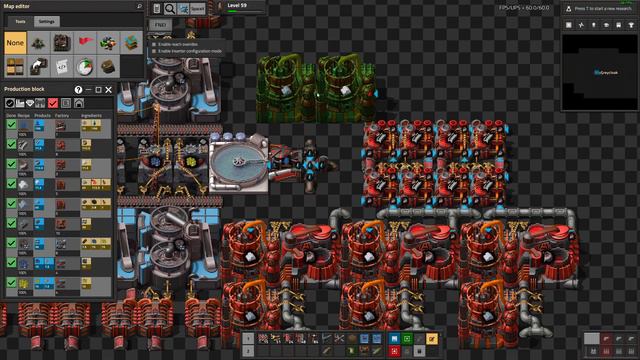This screenshot has height=360, width=640.
Task: Click the magnifying glass search toolbar icon
Action: (170, 9)
